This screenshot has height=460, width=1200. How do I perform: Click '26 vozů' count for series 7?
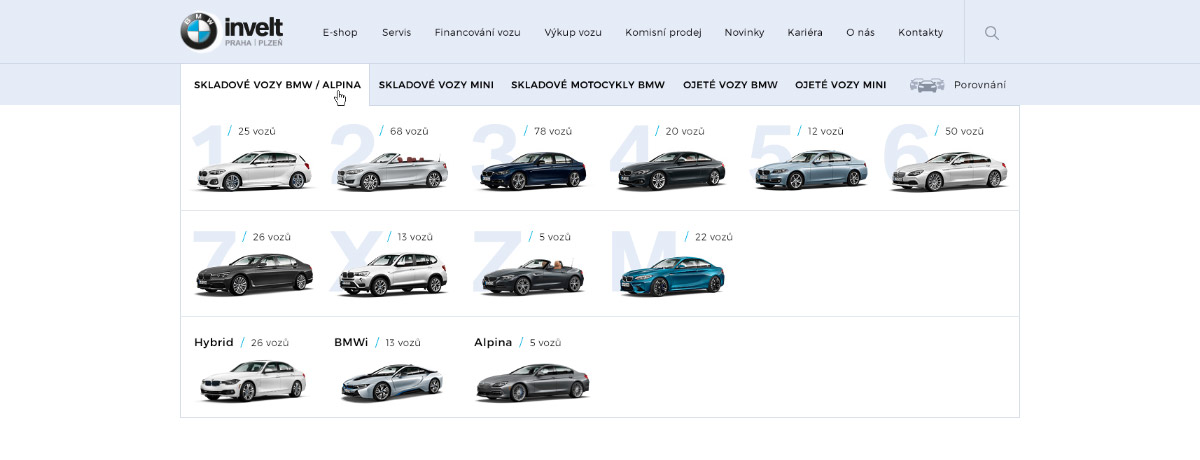pos(272,237)
